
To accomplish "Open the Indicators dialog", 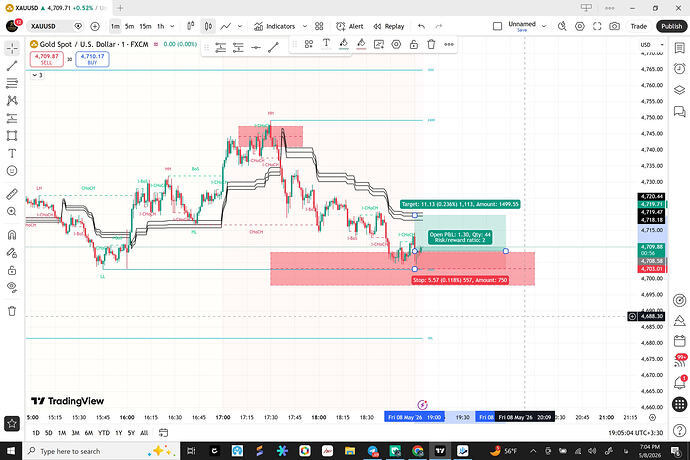I will point(275,26).
